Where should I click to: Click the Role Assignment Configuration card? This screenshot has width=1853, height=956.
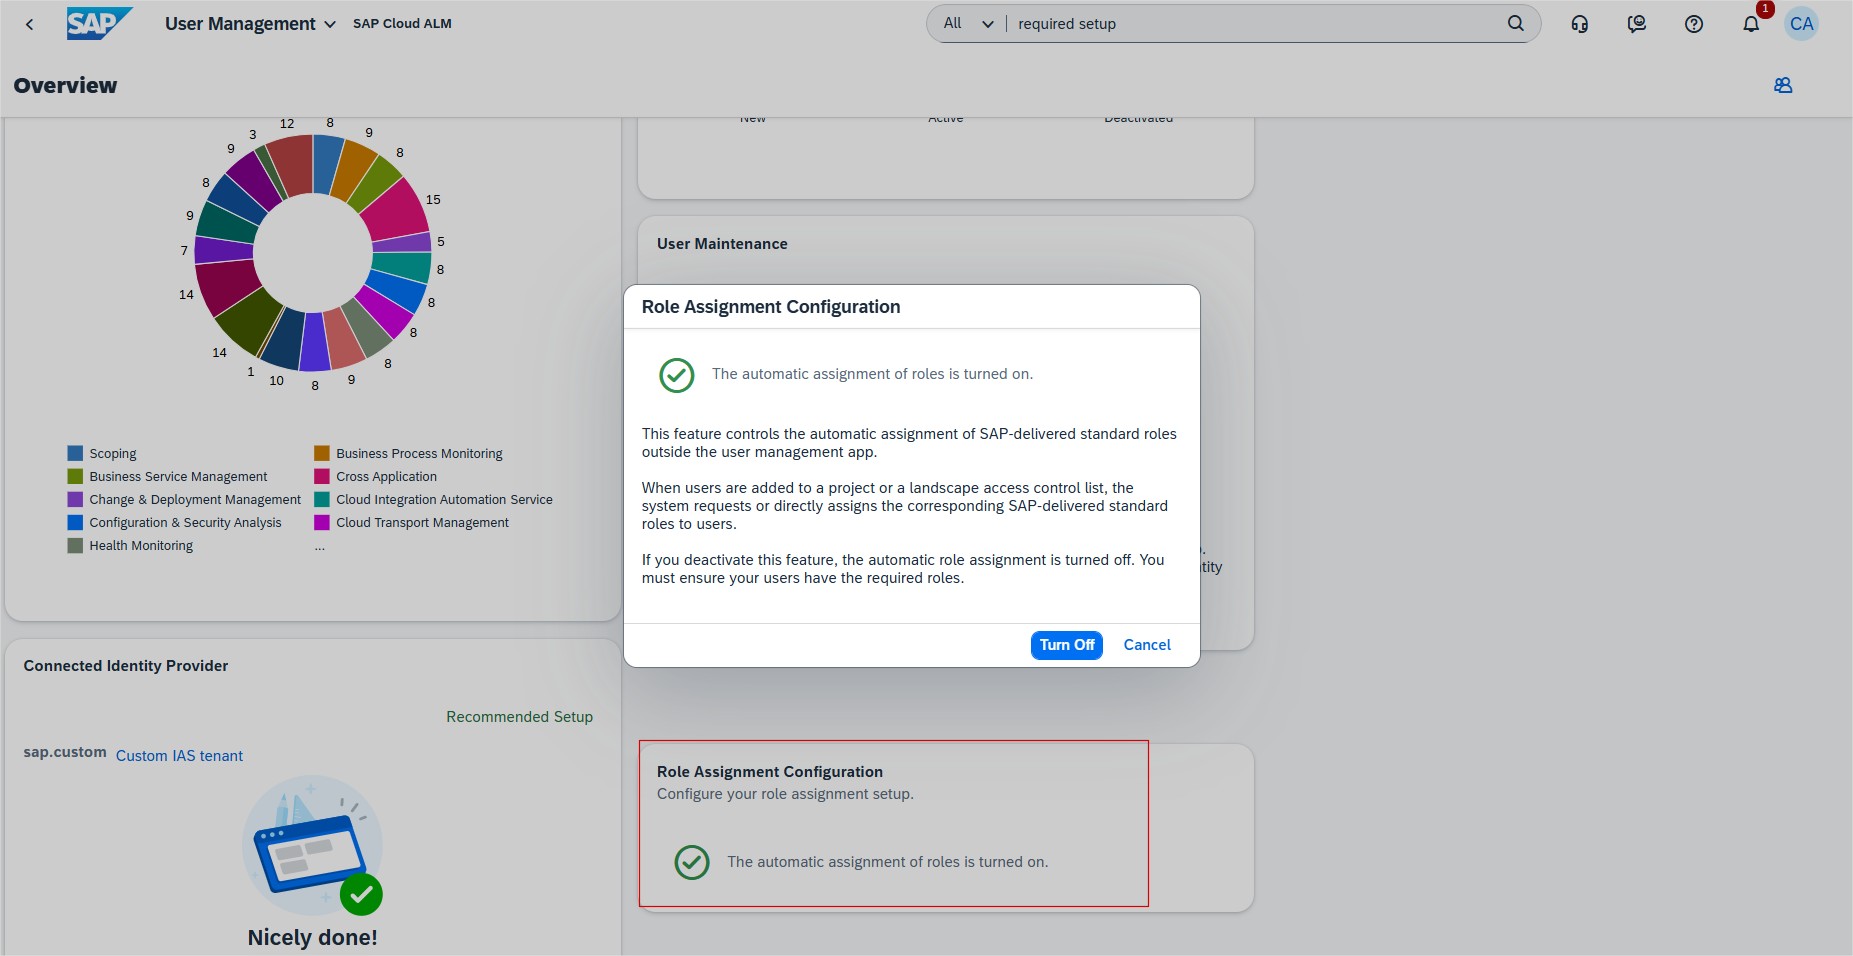pos(893,824)
